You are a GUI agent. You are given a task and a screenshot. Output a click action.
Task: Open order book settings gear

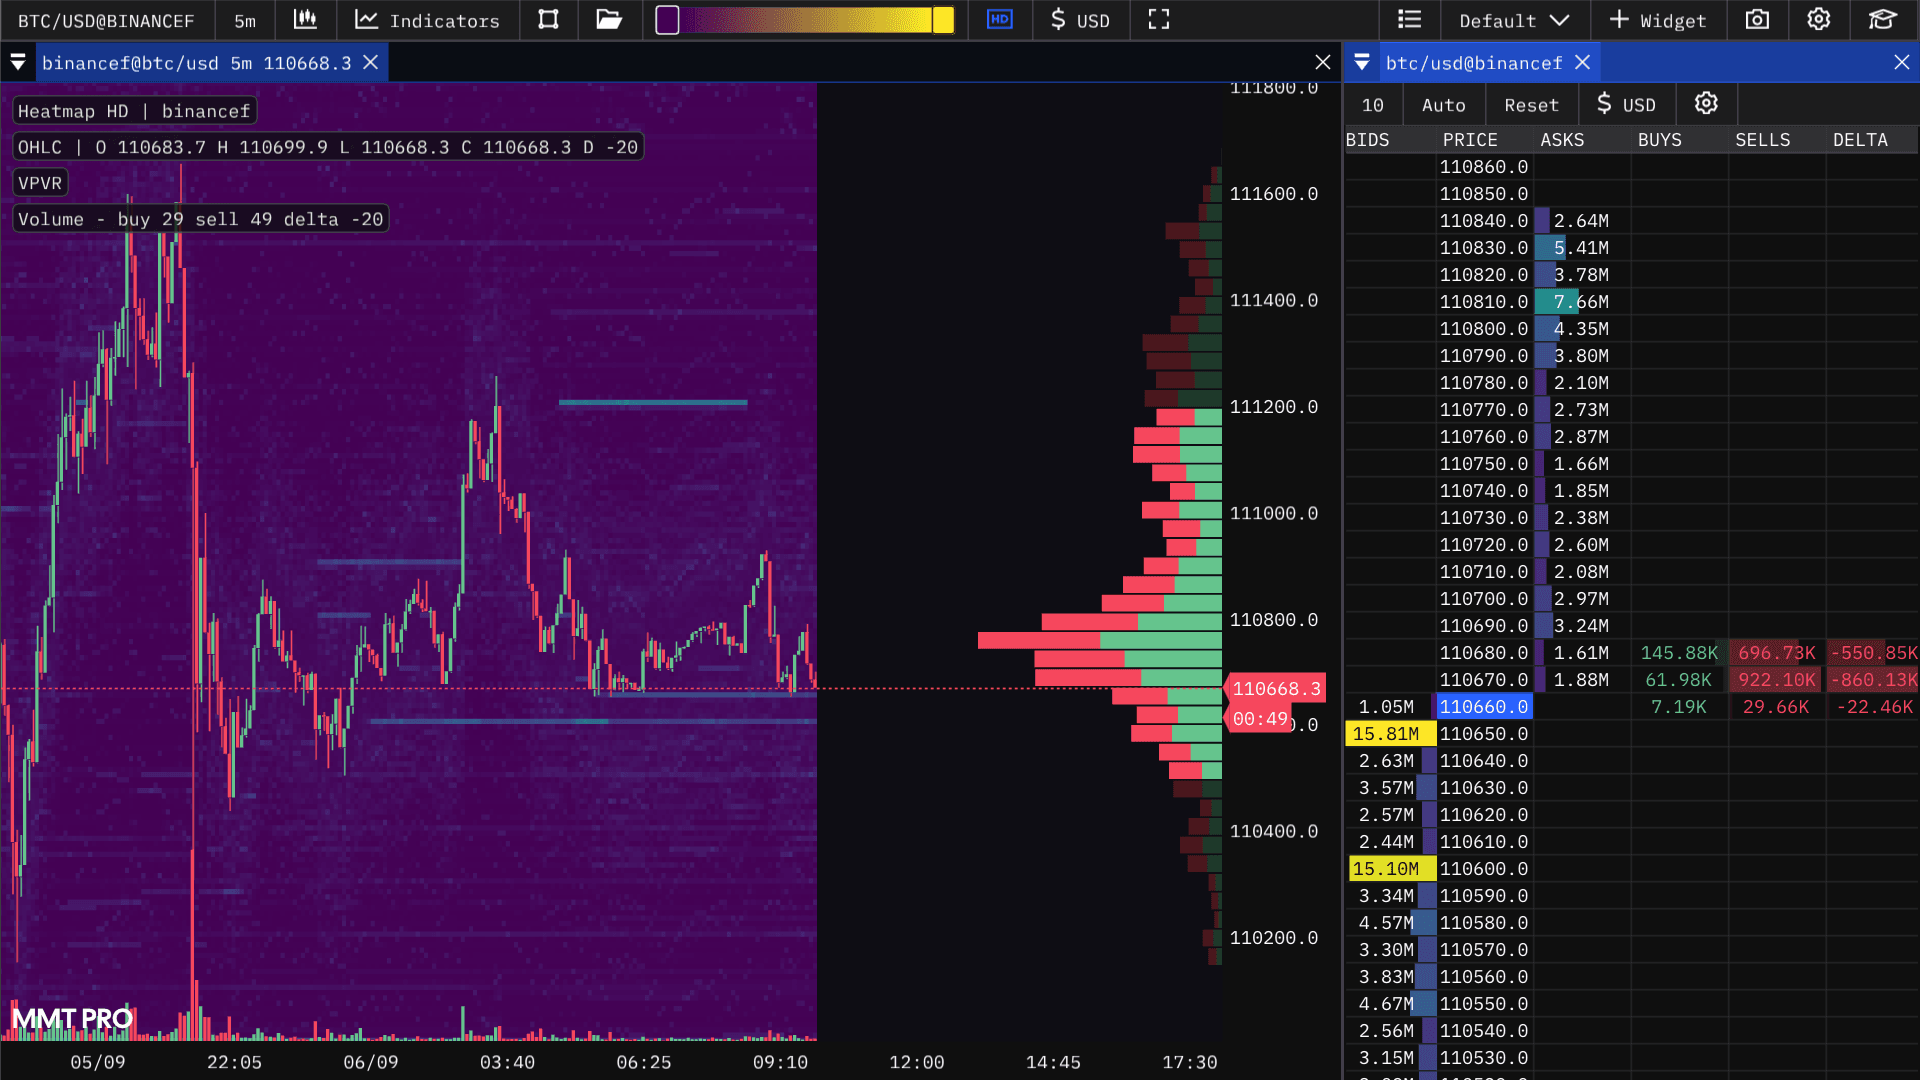1706,104
